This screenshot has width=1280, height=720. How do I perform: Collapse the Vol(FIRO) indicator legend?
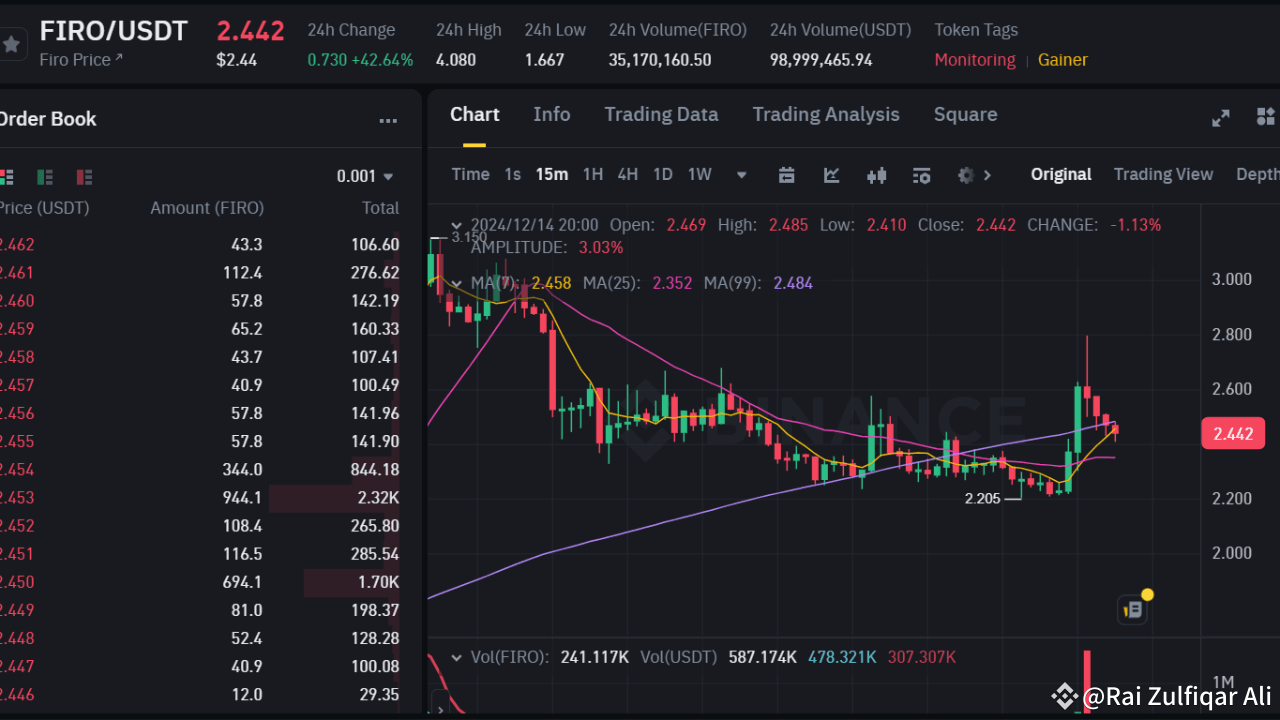(x=457, y=657)
